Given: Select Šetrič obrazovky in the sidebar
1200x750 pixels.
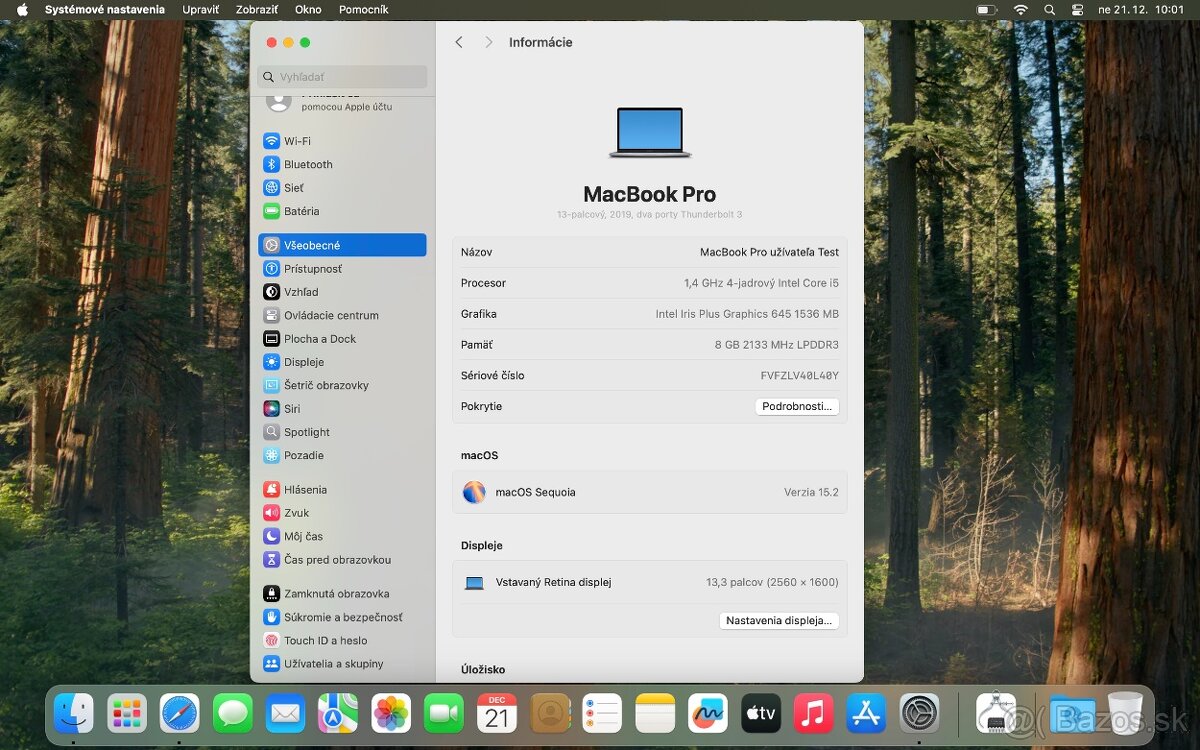Looking at the screenshot, I should 326,385.
